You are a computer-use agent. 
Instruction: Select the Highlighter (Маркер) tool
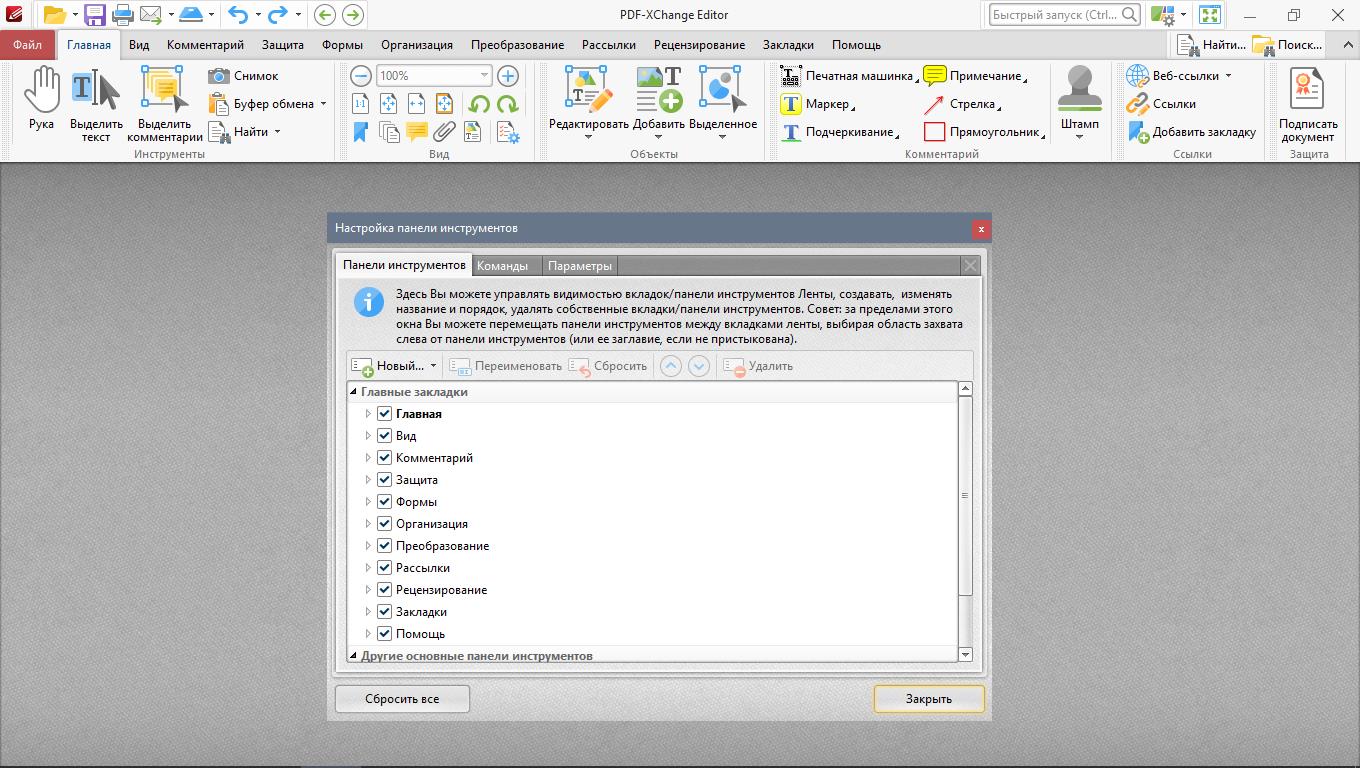817,104
